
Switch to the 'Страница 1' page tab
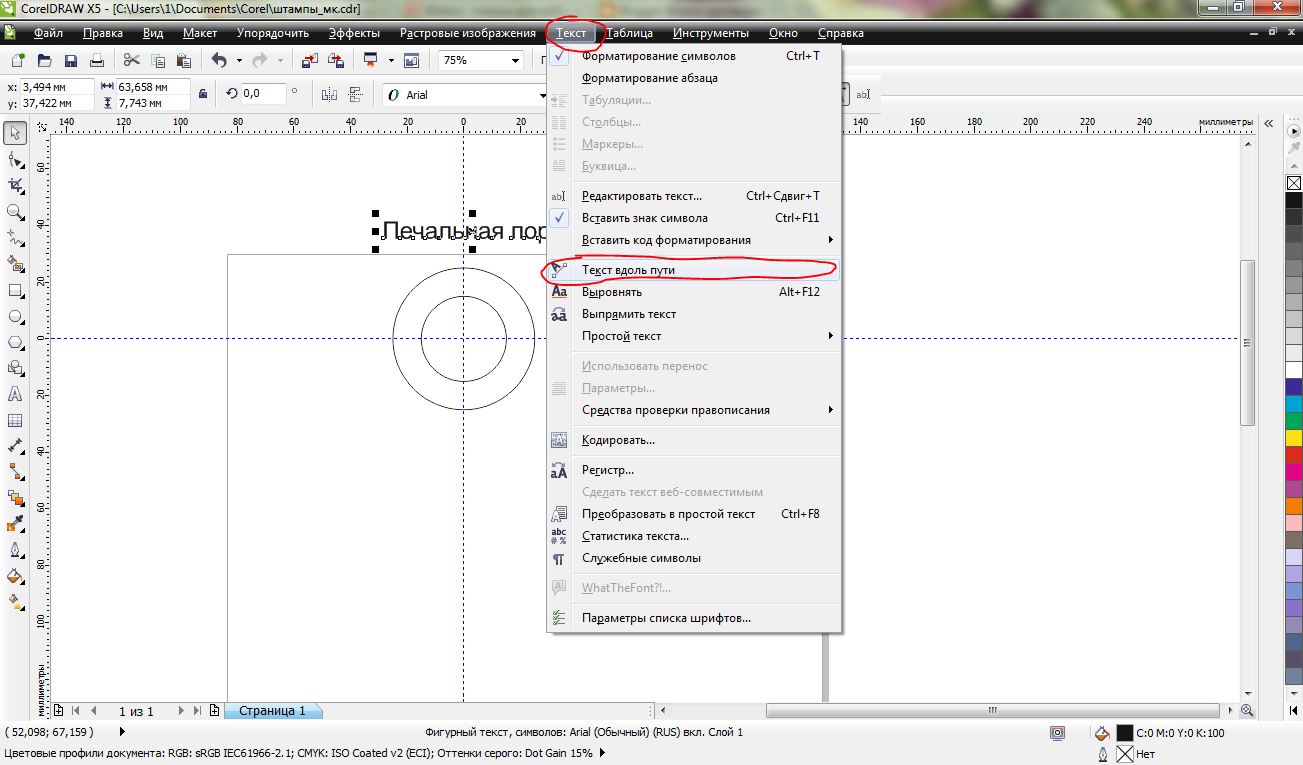coord(273,711)
